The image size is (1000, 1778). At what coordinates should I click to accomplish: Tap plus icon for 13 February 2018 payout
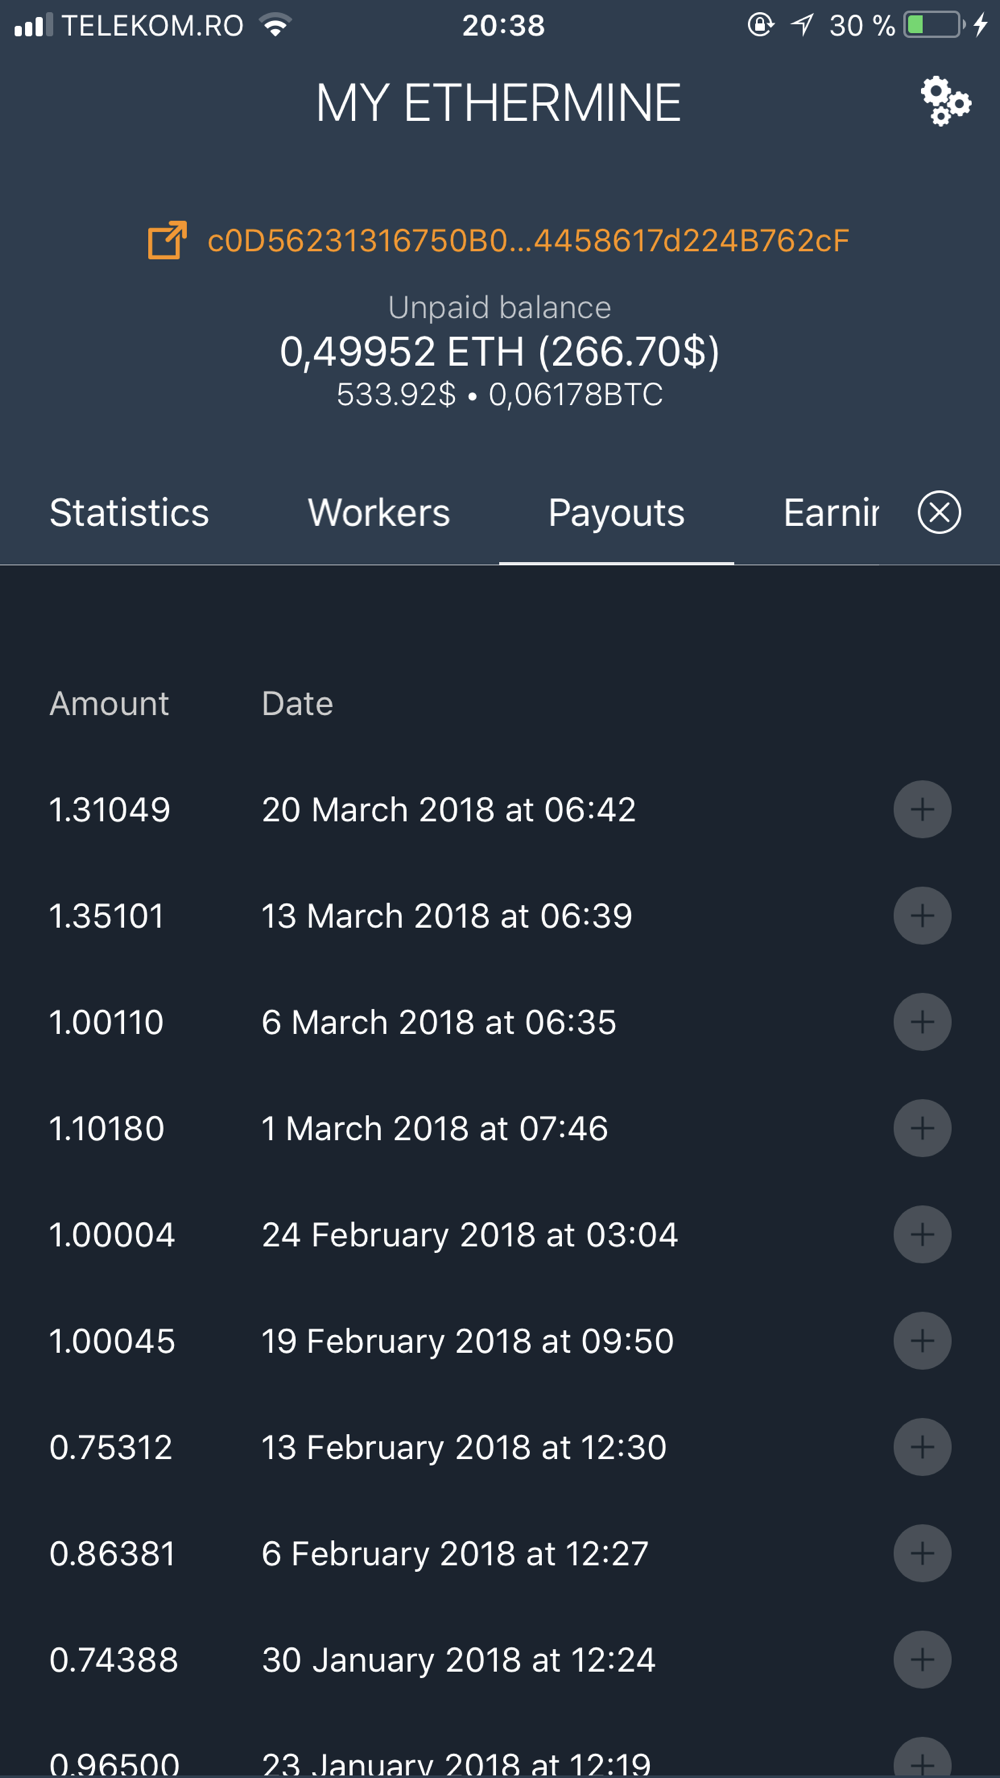tap(922, 1447)
